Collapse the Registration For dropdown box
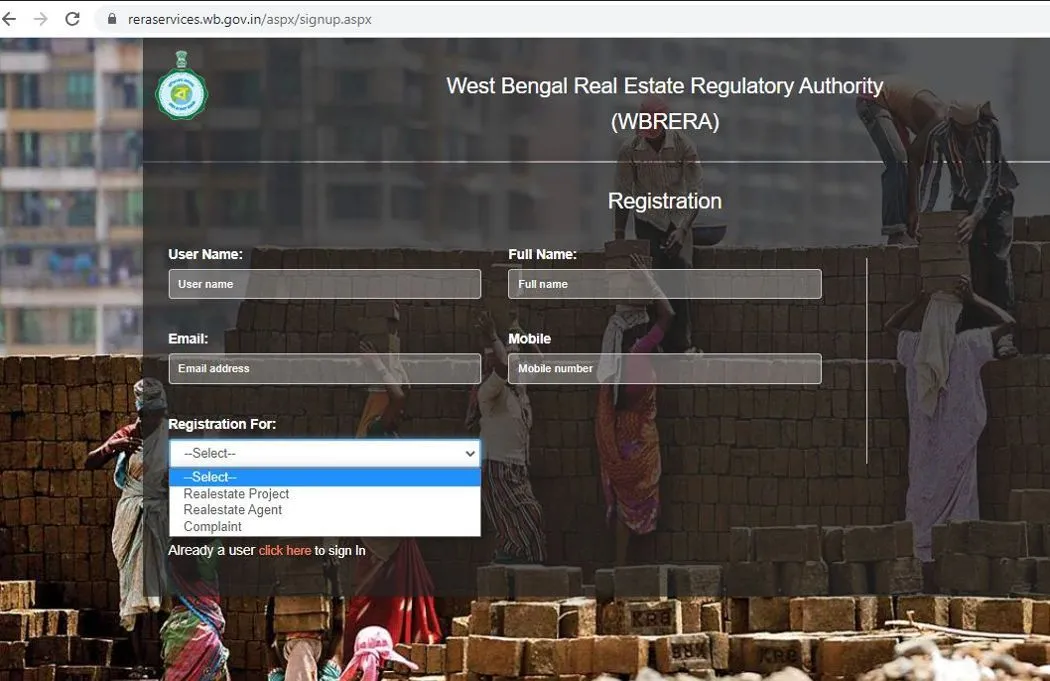Viewport: 1050px width, 681px height. pos(324,453)
